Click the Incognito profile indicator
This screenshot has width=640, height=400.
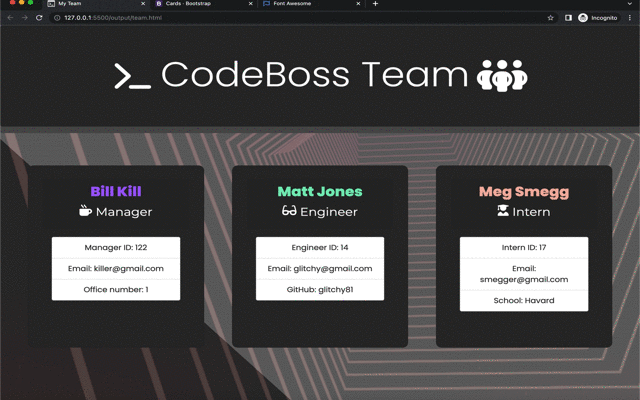(x=598, y=18)
